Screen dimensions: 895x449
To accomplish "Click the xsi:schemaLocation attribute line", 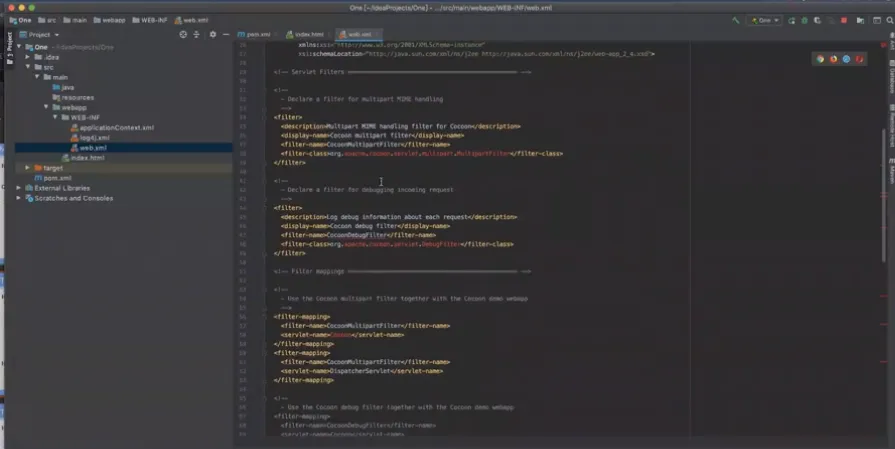I will coord(476,54).
